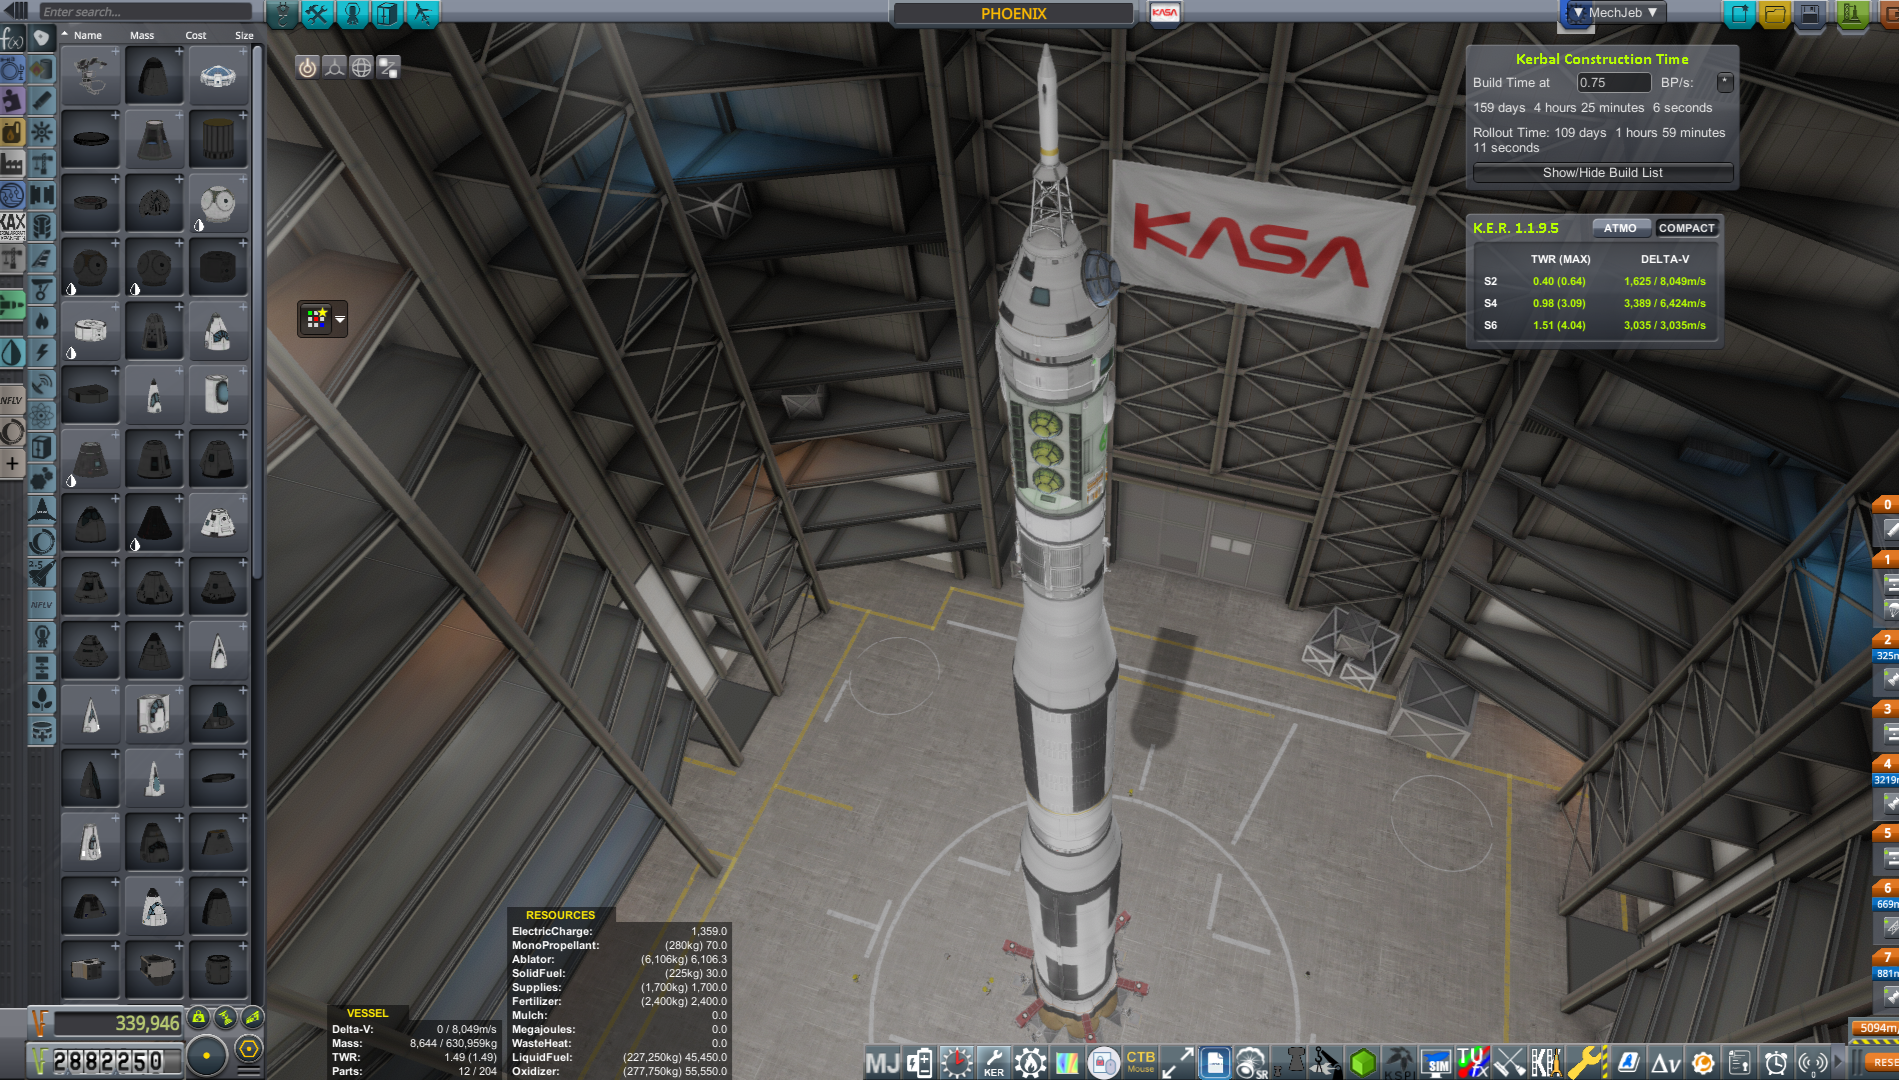This screenshot has width=1899, height=1080.
Task: Open the SIM simulation toolbar icon
Action: click(x=1436, y=1062)
